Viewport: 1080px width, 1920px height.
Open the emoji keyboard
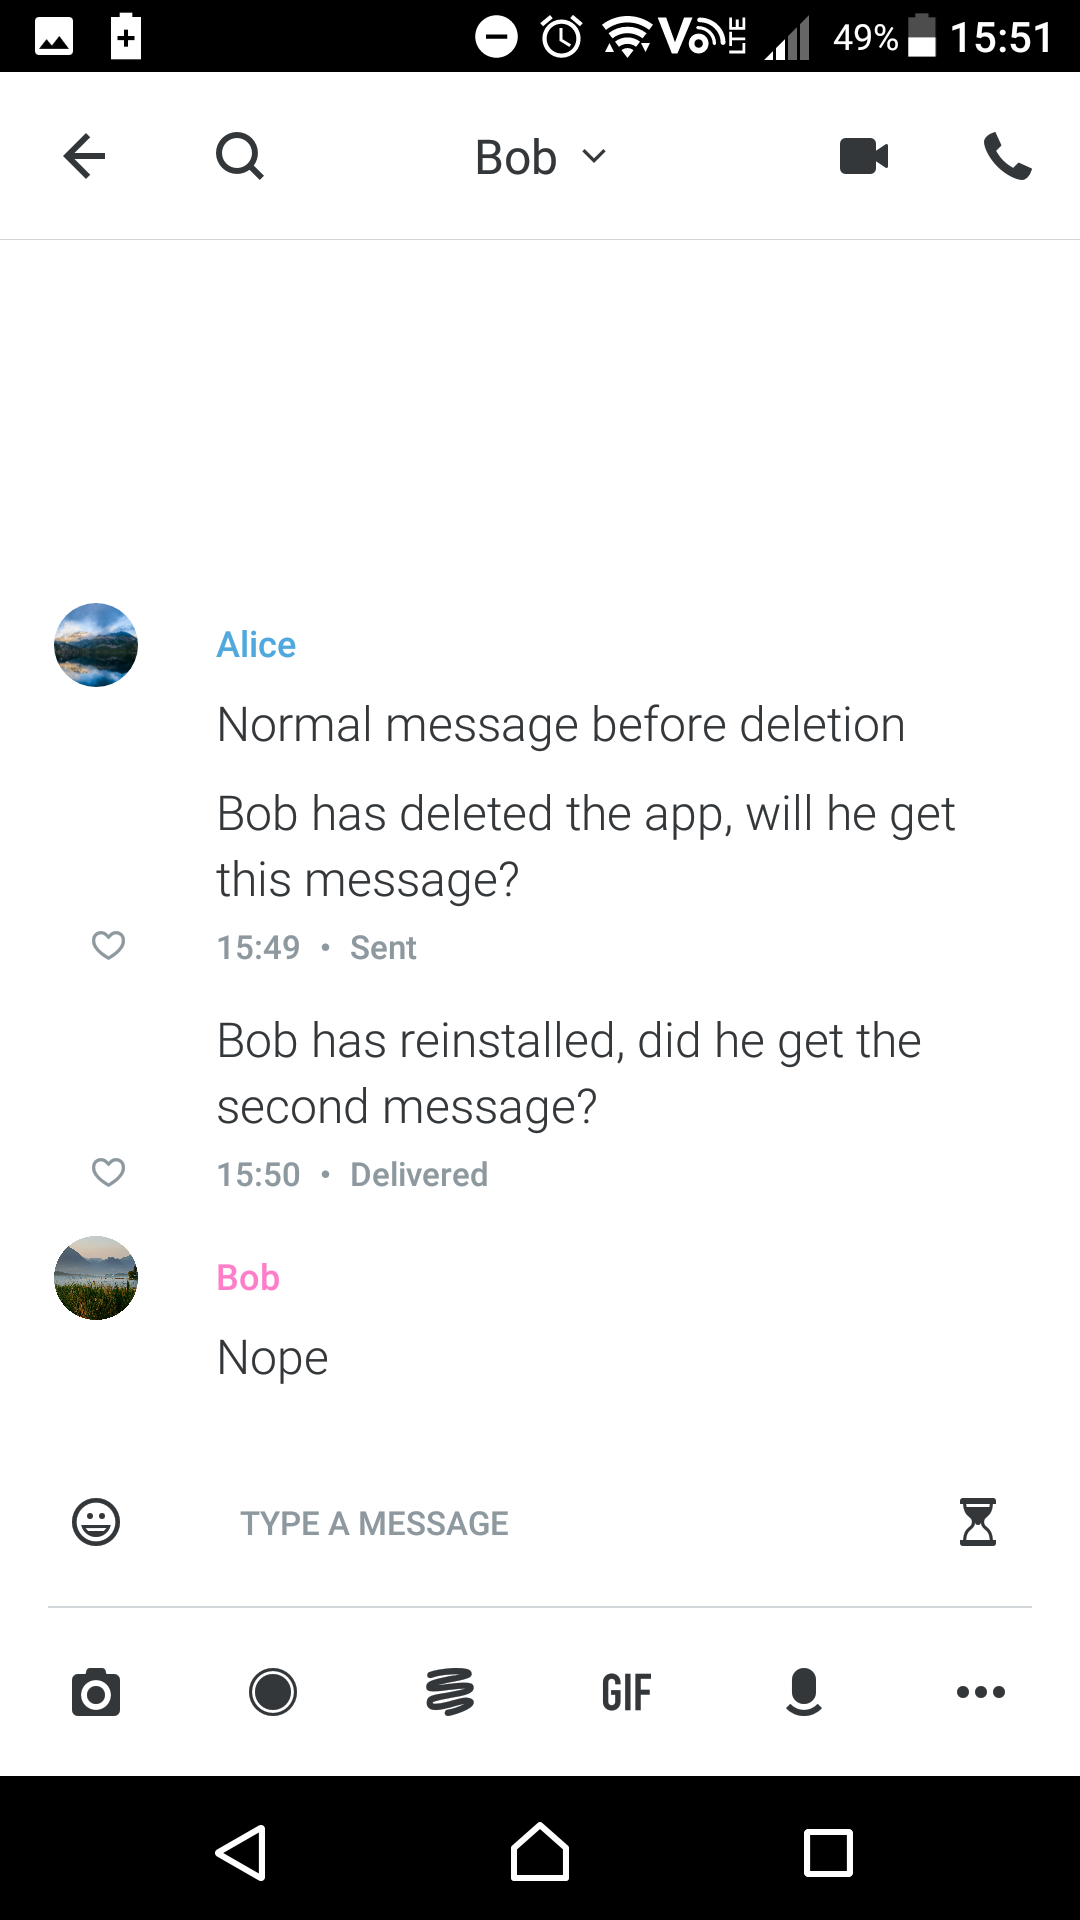(96, 1522)
